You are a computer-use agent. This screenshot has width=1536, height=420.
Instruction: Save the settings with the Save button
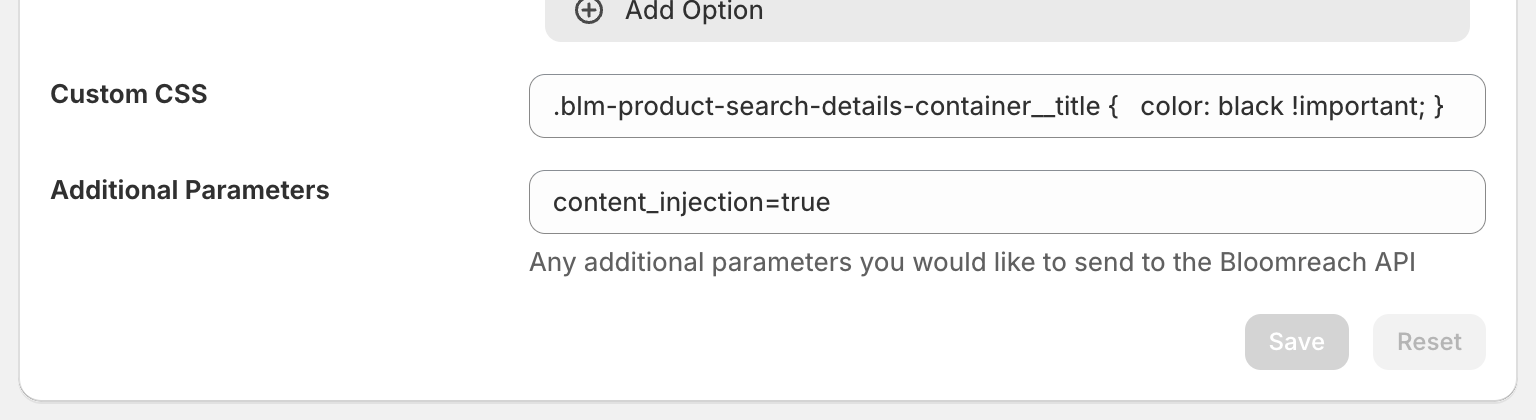[x=1296, y=342]
